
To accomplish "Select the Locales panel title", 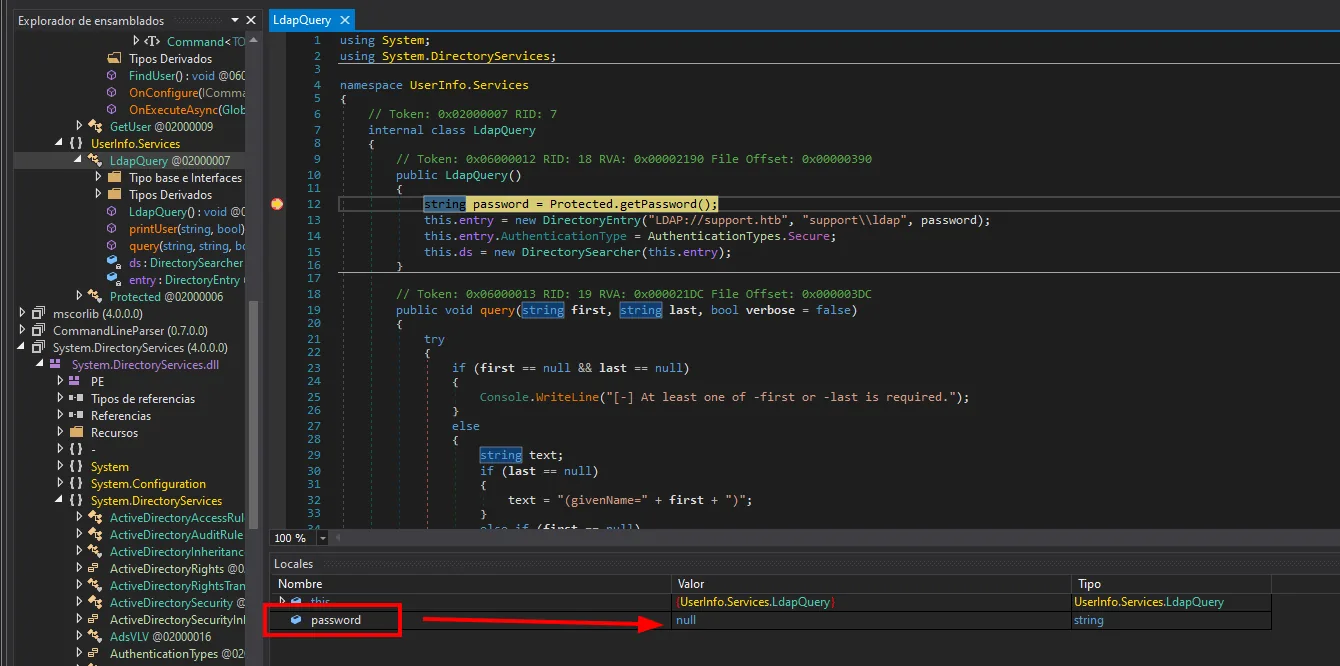I will click(x=294, y=564).
